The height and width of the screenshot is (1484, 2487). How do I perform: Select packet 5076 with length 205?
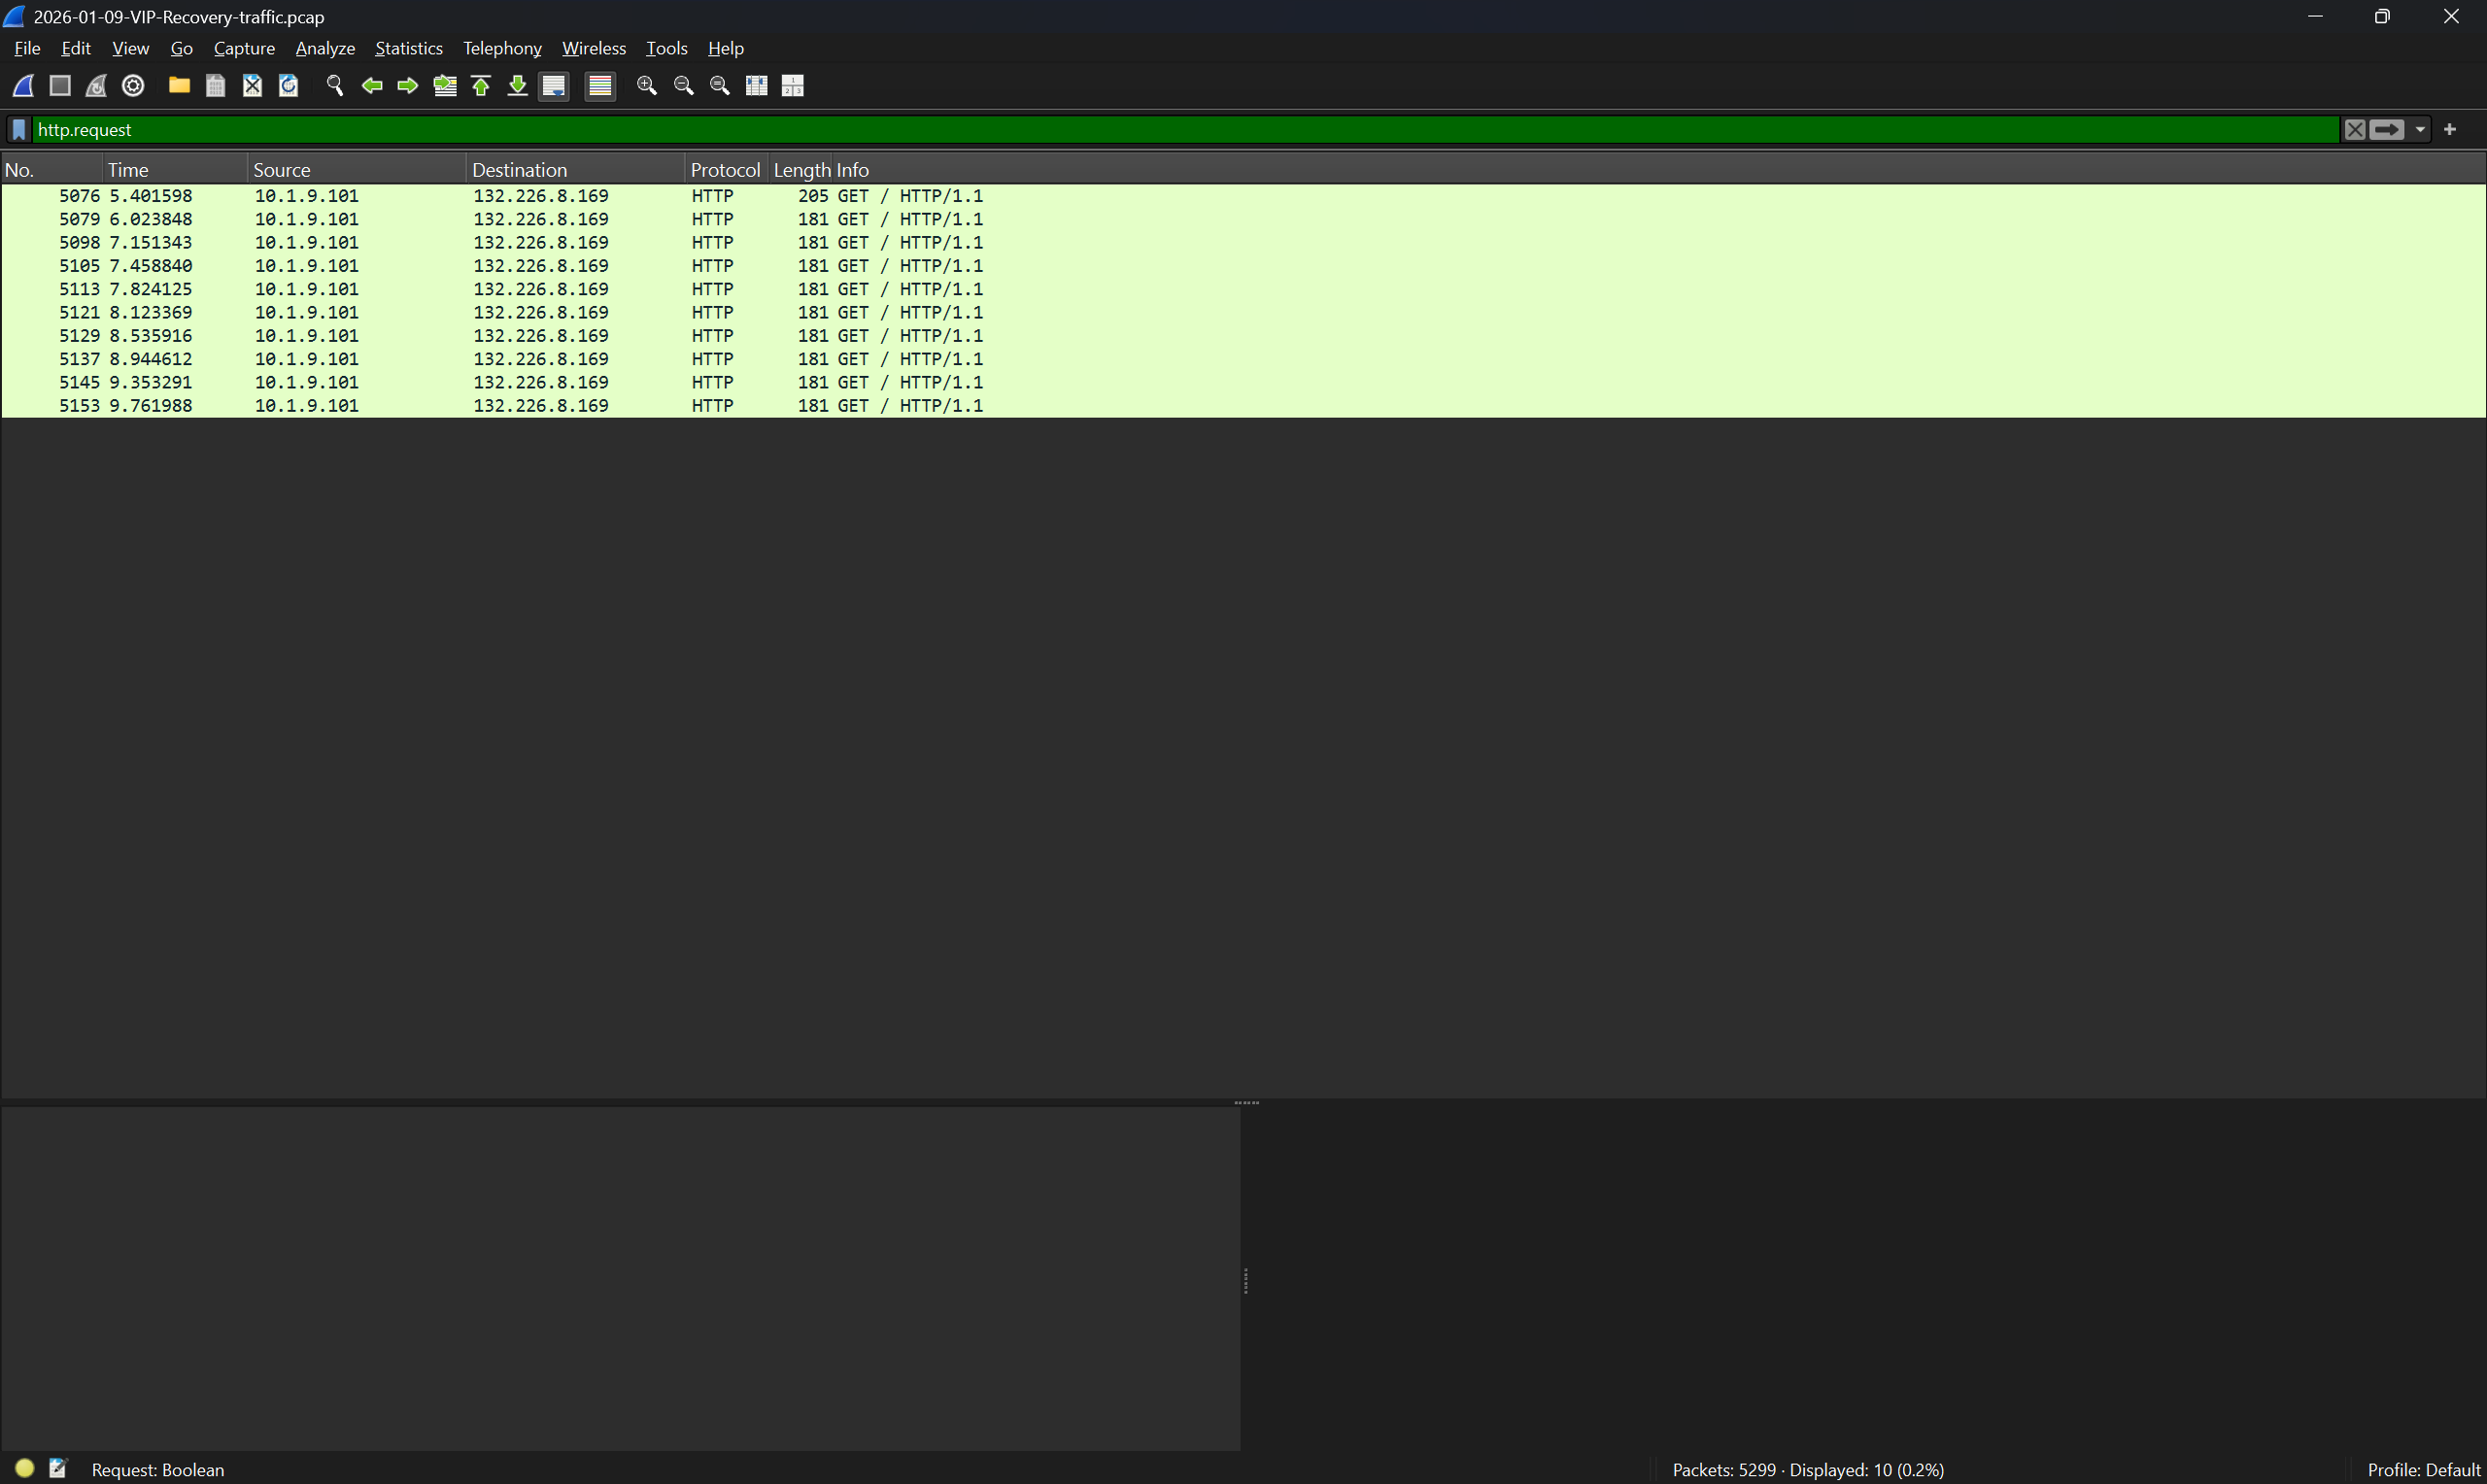click(x=1243, y=196)
